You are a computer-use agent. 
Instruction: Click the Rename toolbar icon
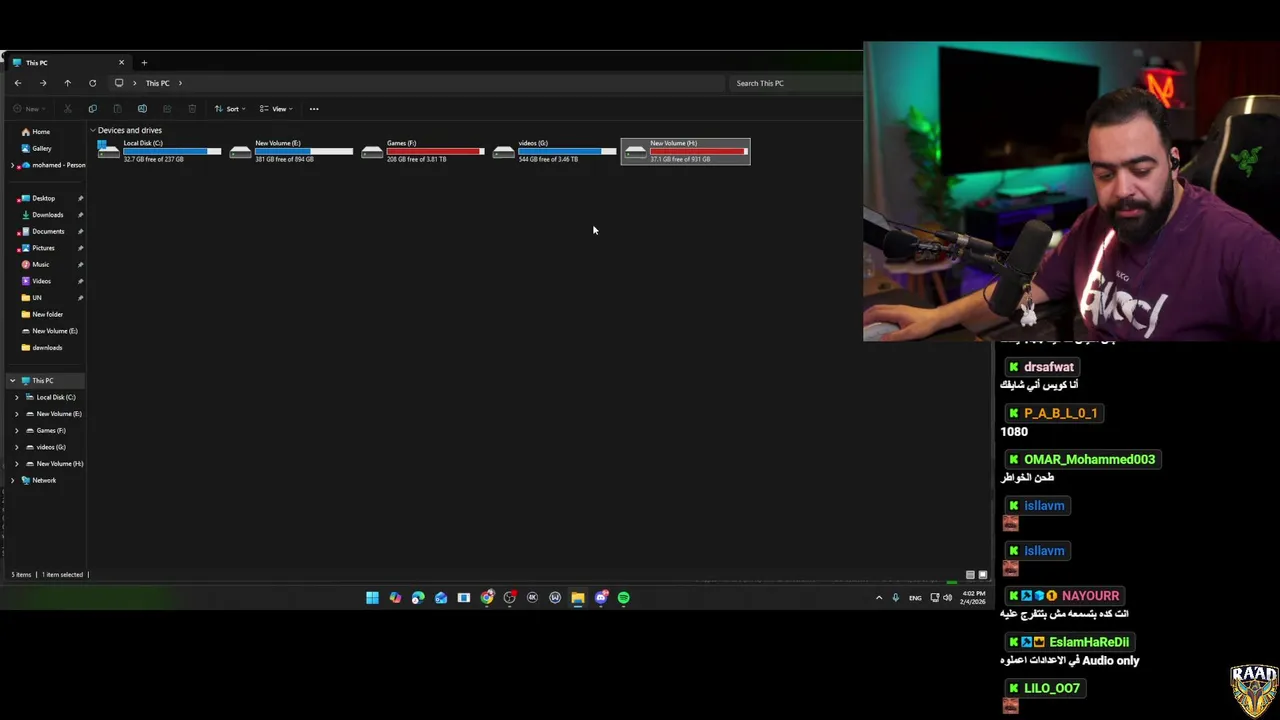click(x=142, y=109)
